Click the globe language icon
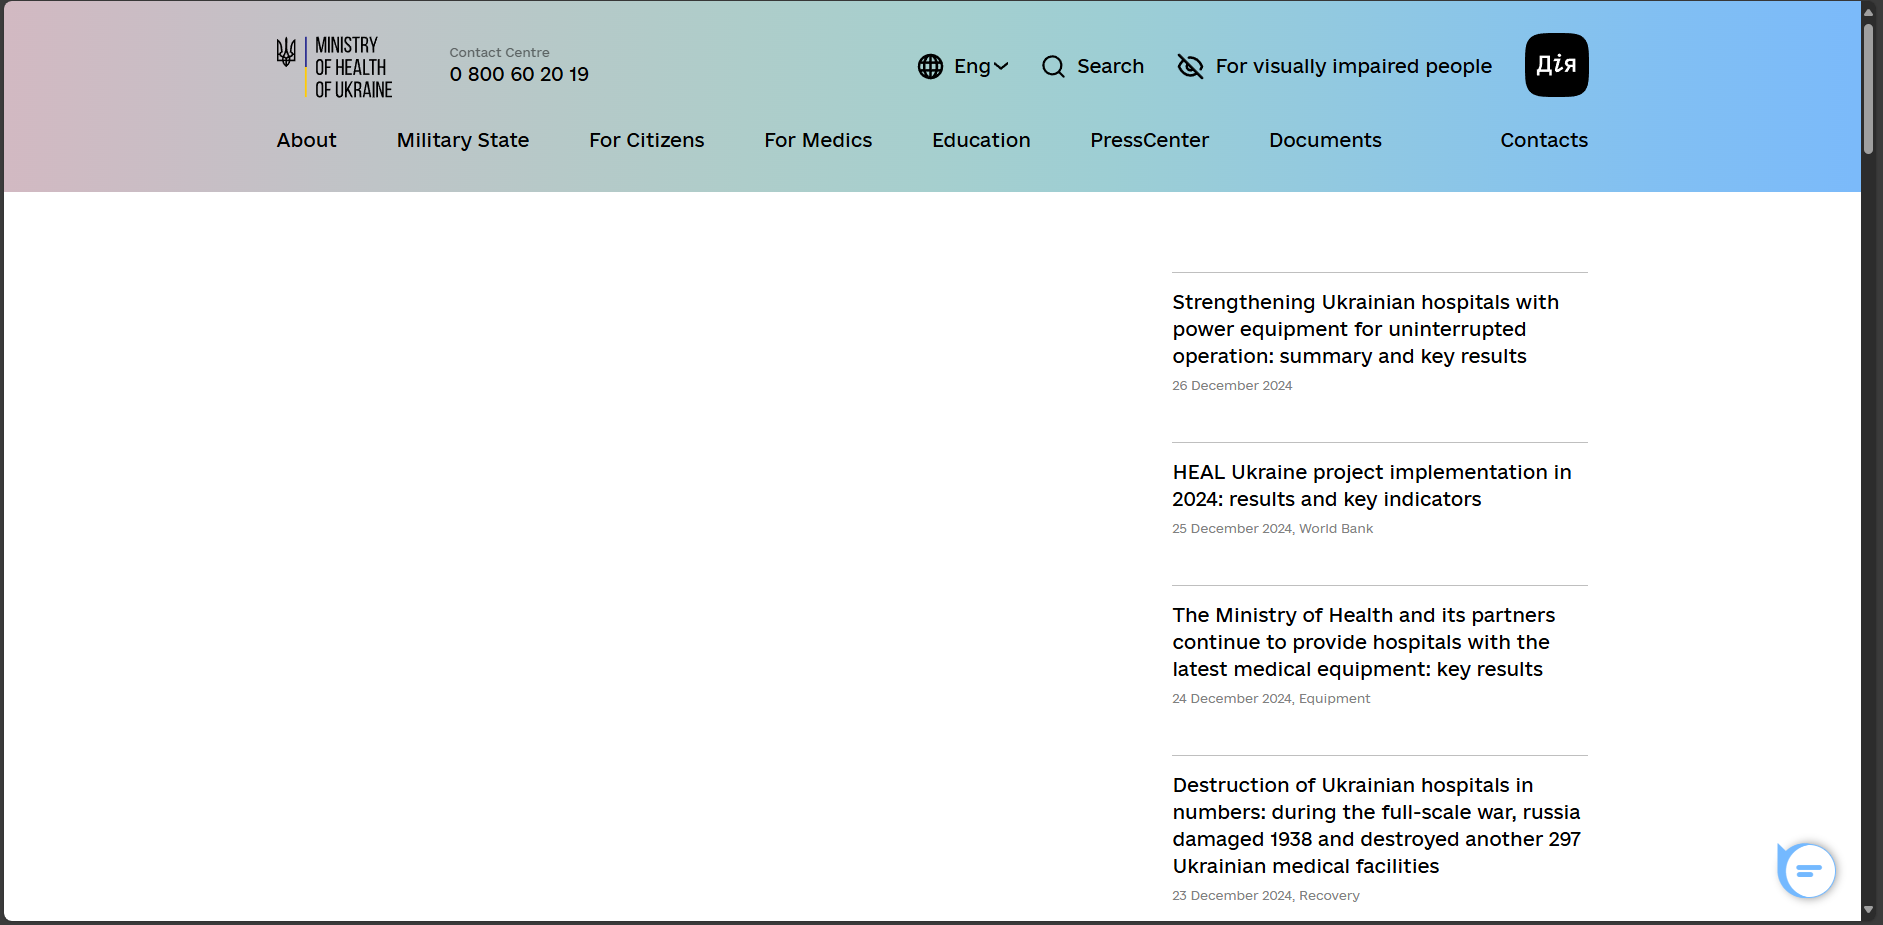The width and height of the screenshot is (1883, 925). coord(930,66)
